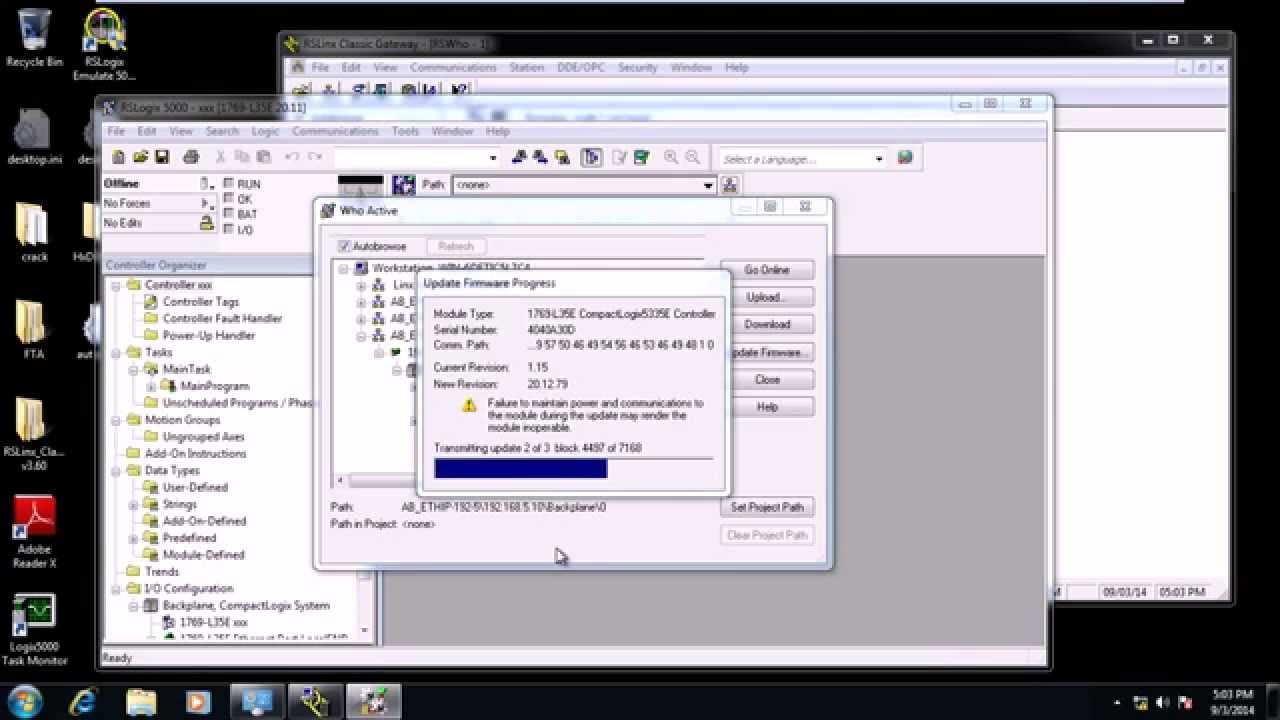The height and width of the screenshot is (720, 1280).
Task: Toggle the Autobrowse checkbox in Who Active
Action: coord(344,246)
